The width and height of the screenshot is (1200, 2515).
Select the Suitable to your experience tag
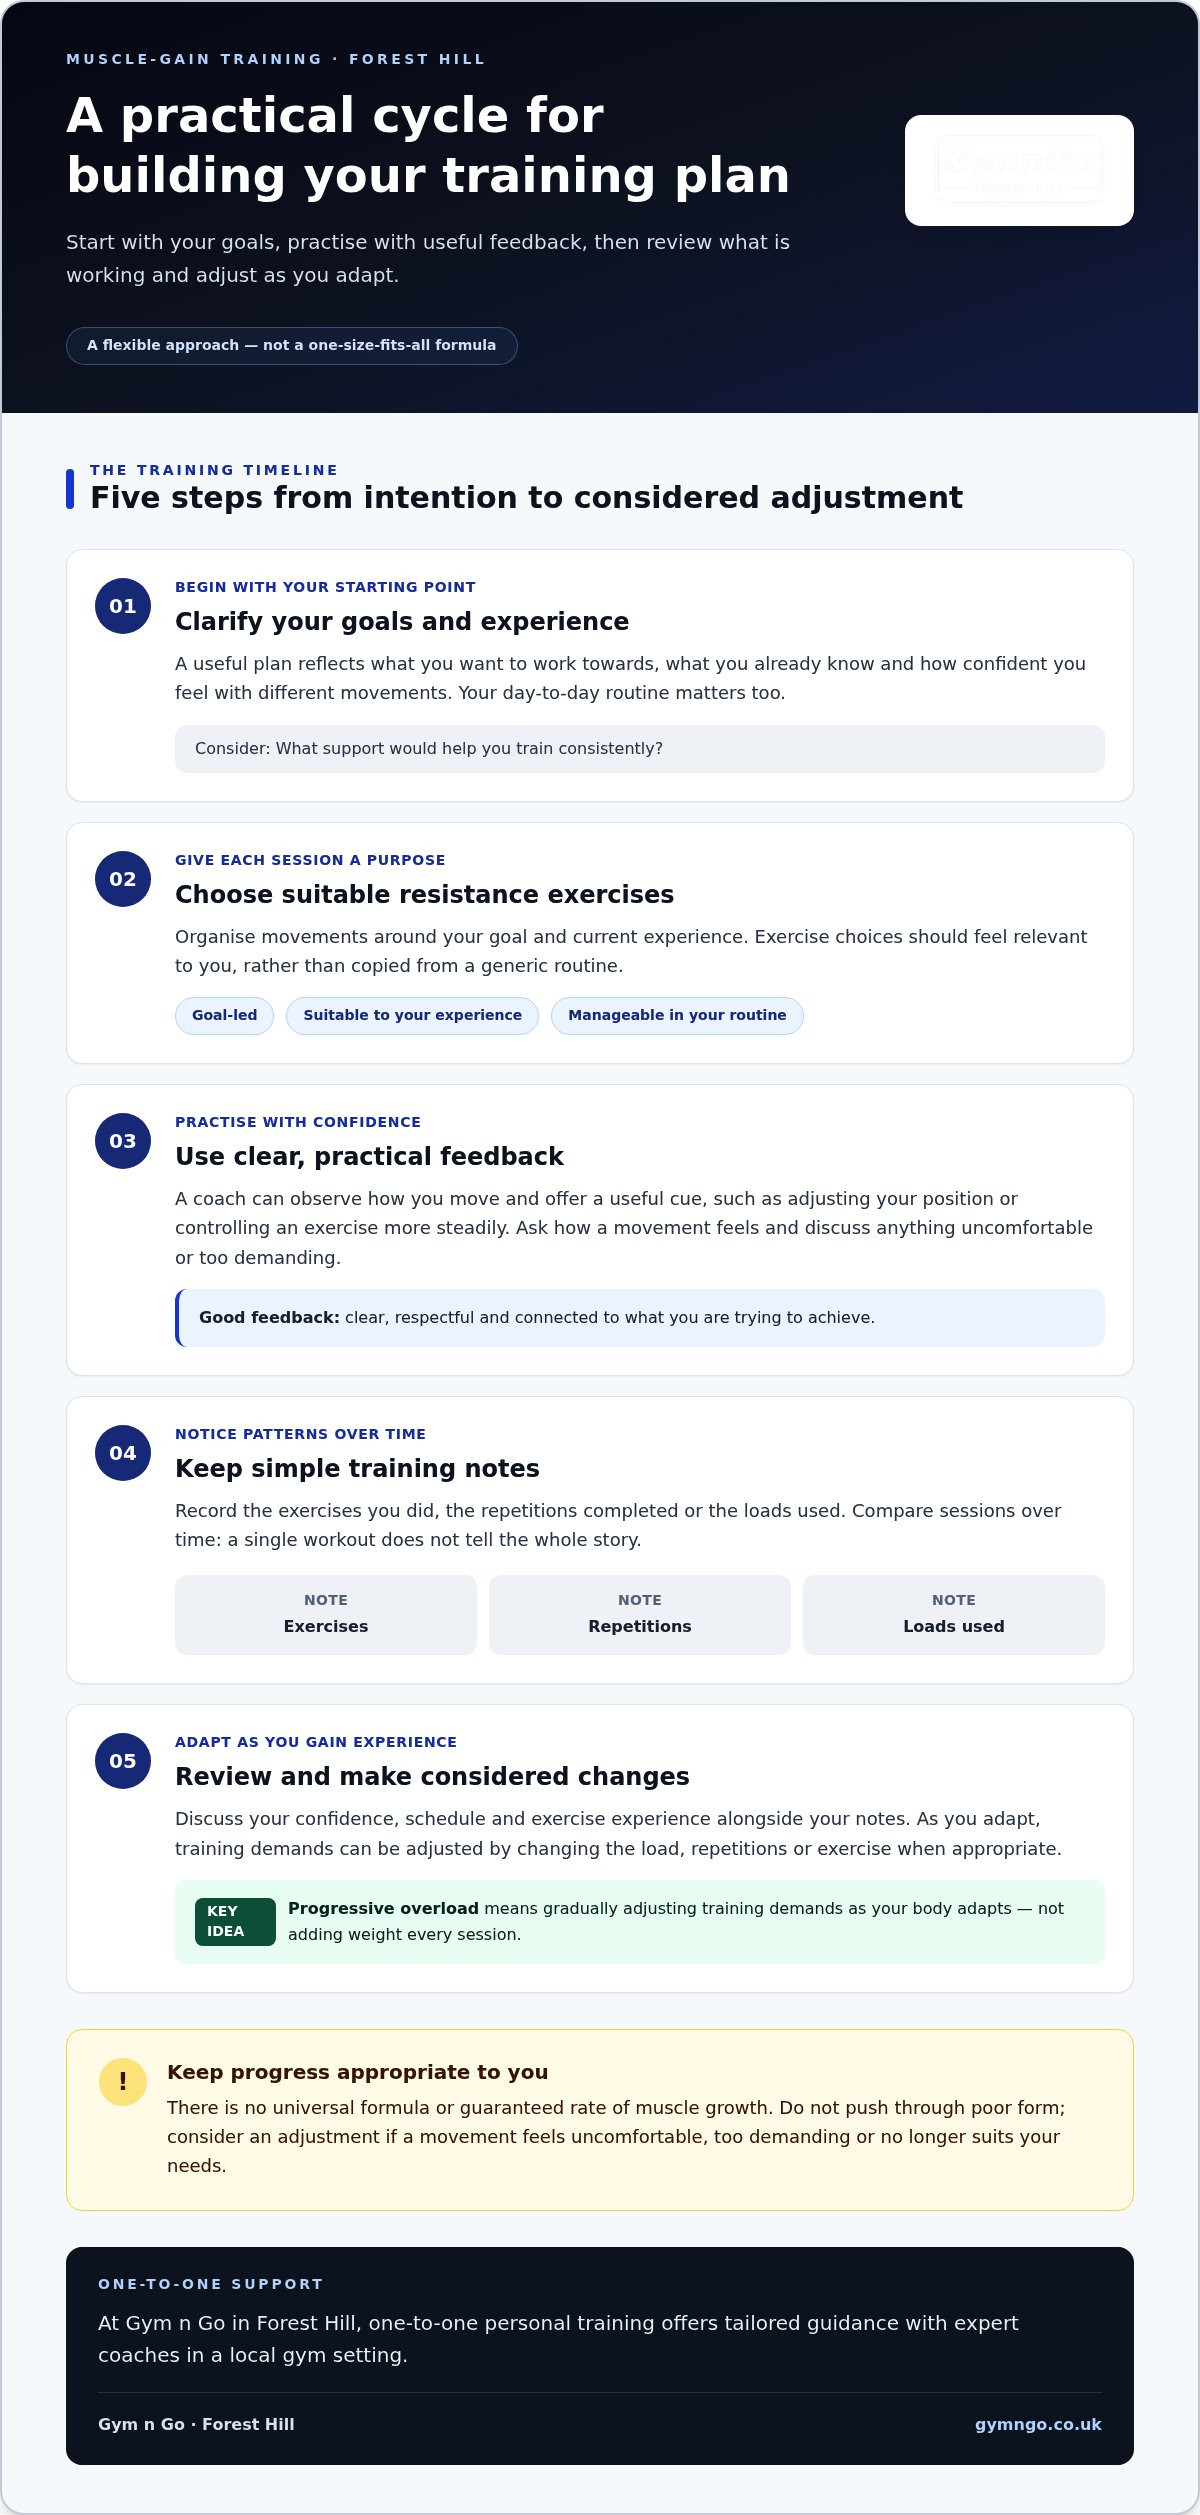(412, 1015)
